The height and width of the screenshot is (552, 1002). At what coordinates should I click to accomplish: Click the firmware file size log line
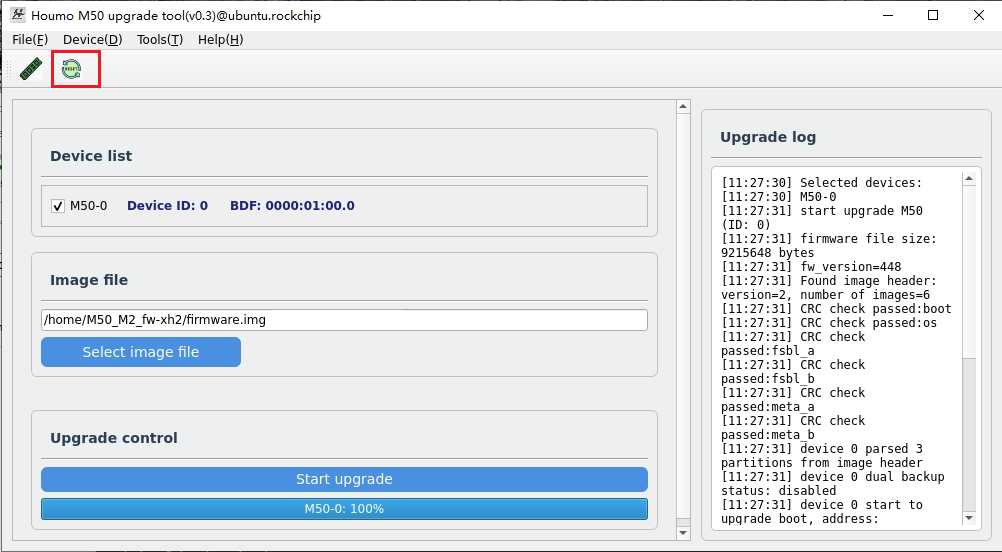(829, 245)
